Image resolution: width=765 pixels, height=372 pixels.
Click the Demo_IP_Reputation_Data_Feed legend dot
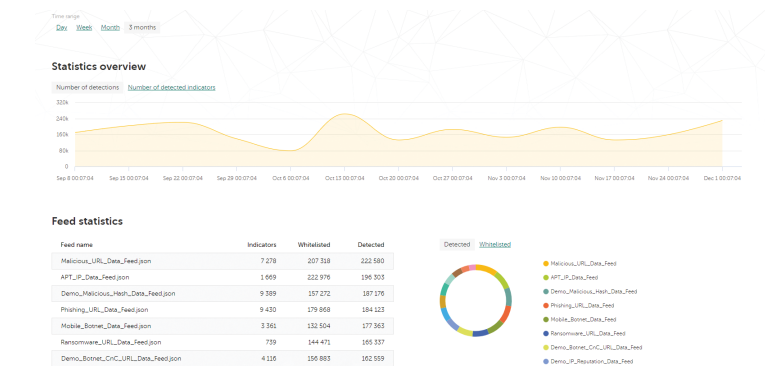[x=545, y=362]
